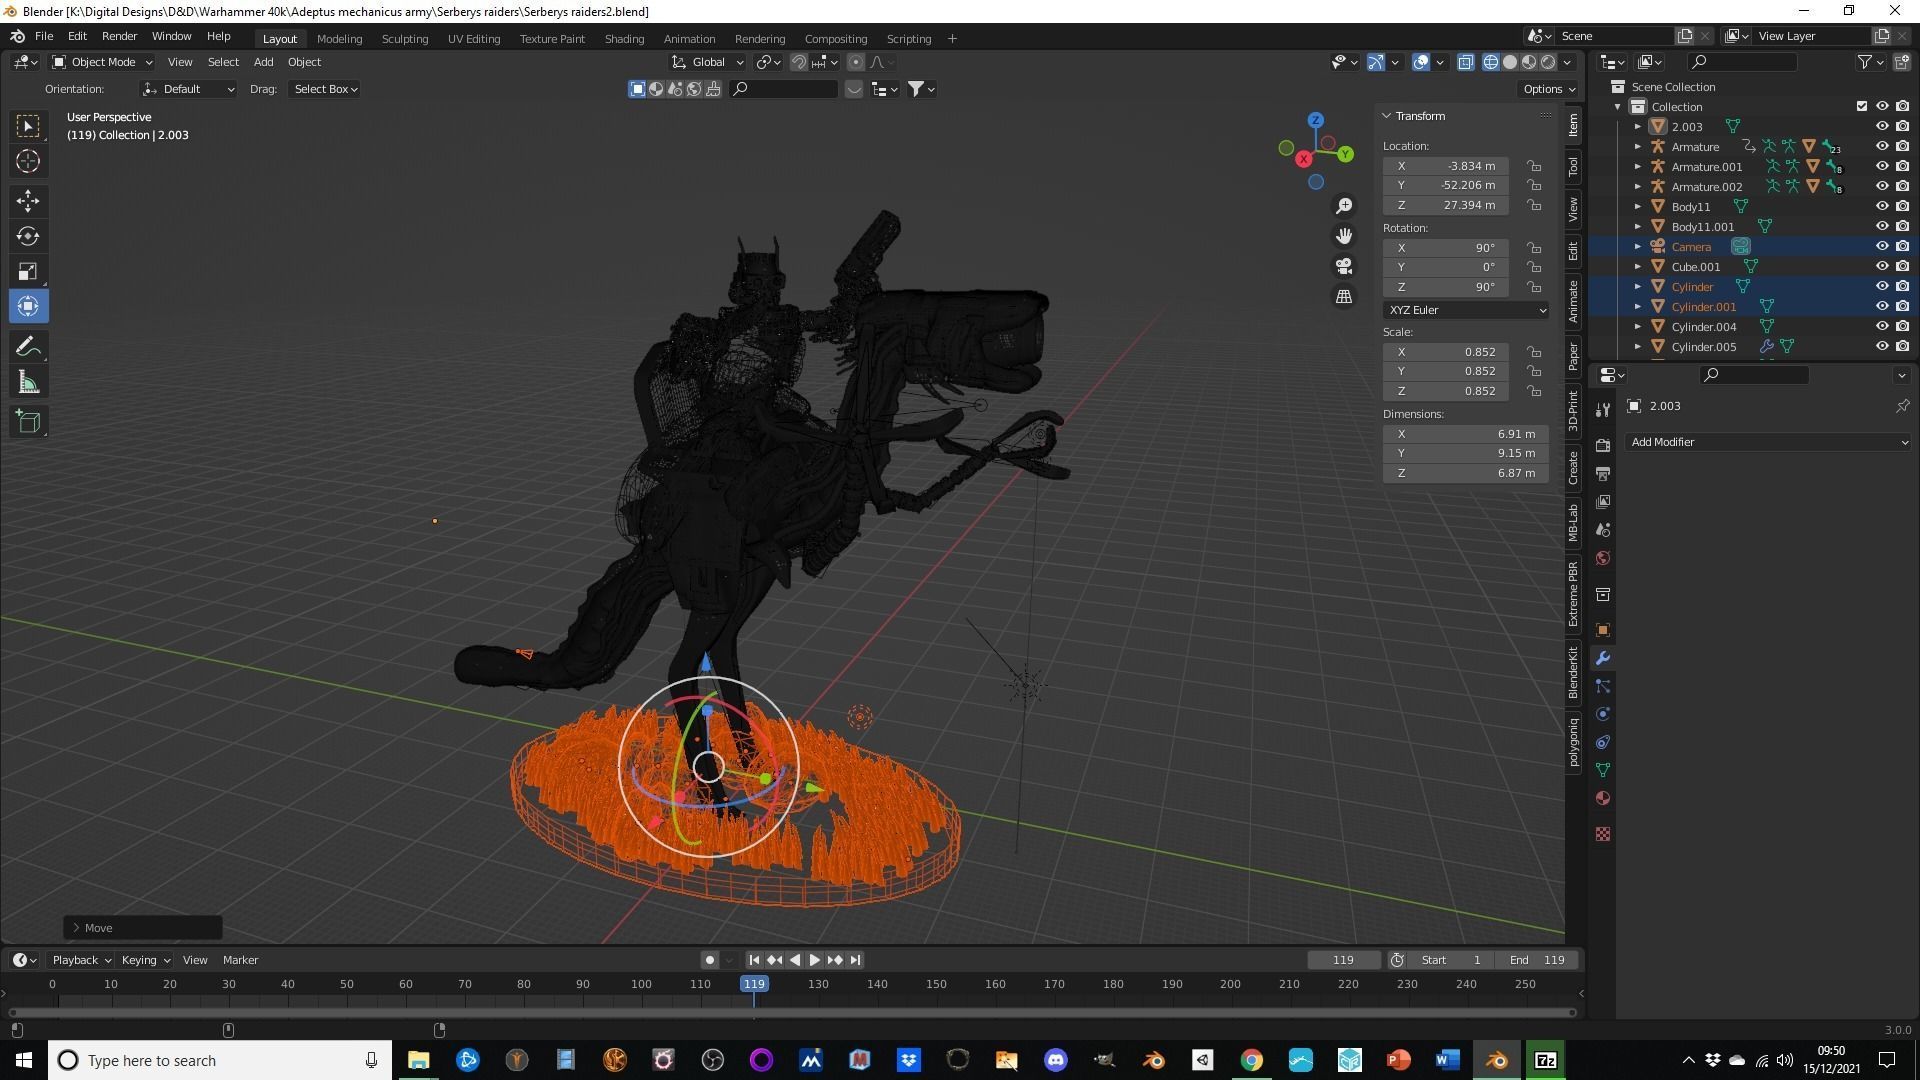1920x1080 pixels.
Task: Open the Modifier properties wrench tab
Action: (x=1603, y=658)
